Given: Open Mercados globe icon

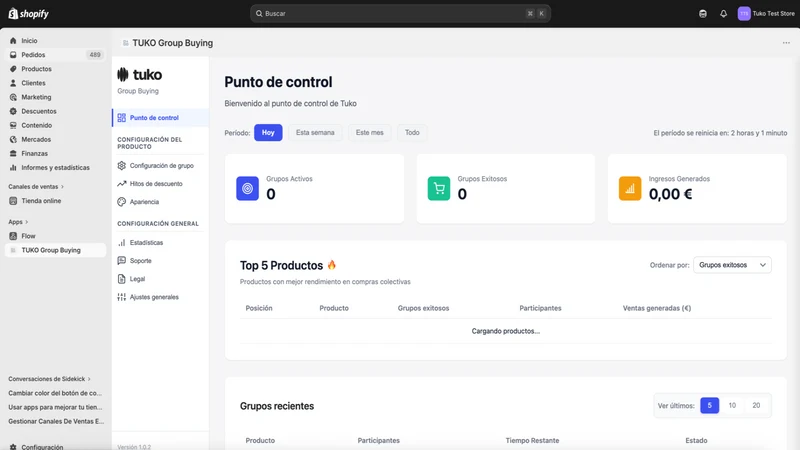Looking at the screenshot, I should 13,139.
